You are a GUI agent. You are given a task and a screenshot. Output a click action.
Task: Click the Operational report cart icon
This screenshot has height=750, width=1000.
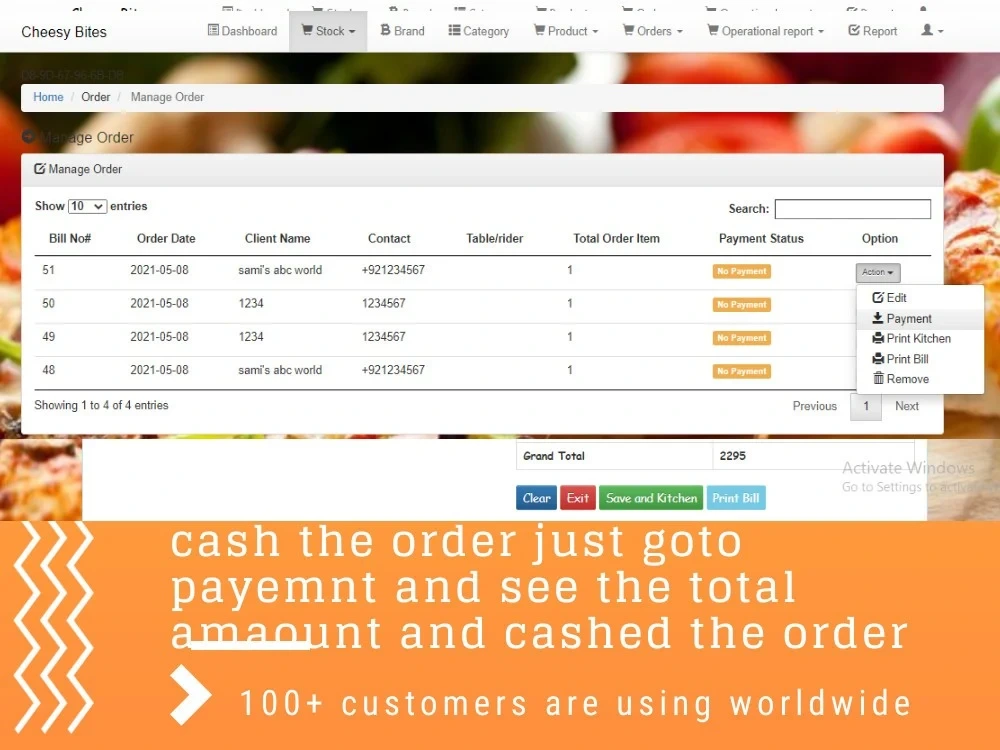tap(713, 30)
